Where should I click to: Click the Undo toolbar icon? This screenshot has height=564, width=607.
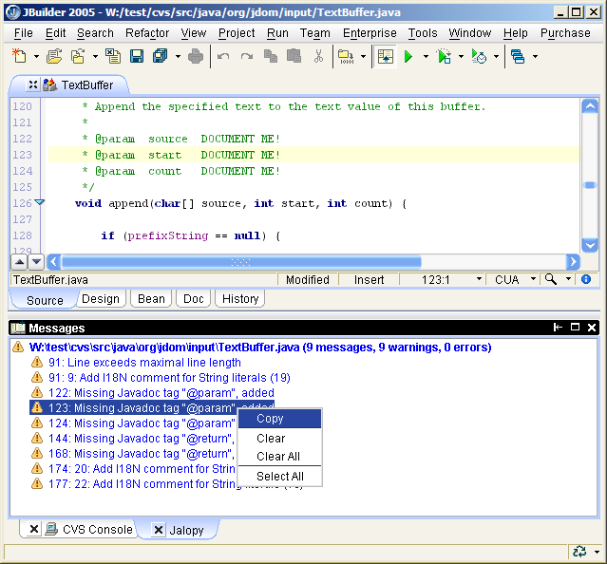[223, 57]
